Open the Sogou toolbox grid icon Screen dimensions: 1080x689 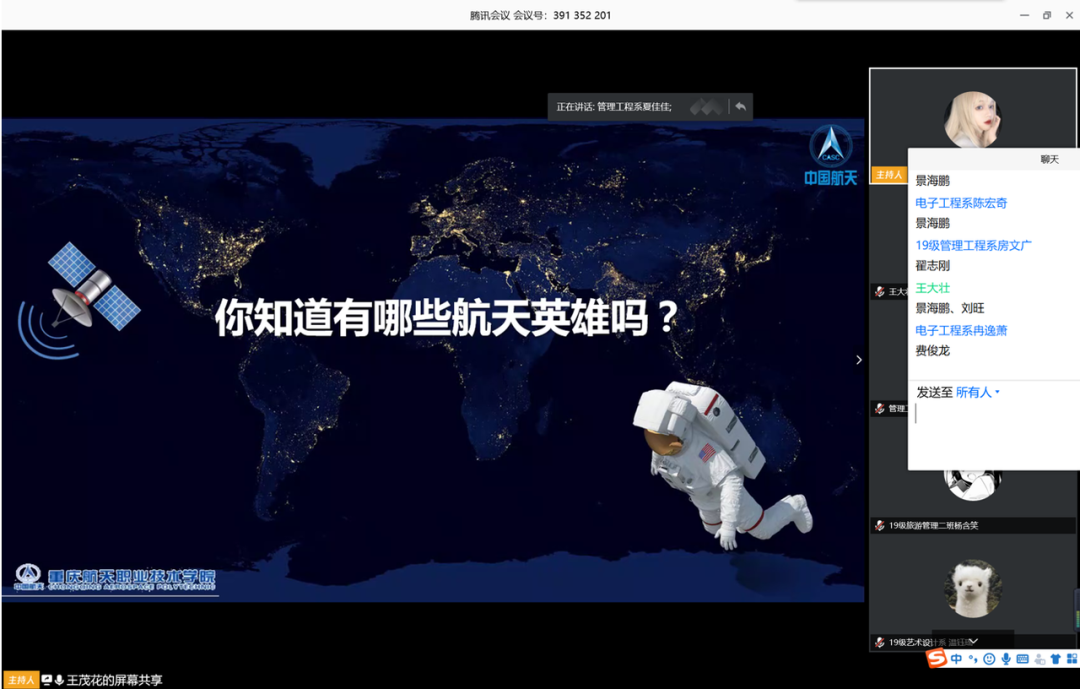coord(1071,659)
